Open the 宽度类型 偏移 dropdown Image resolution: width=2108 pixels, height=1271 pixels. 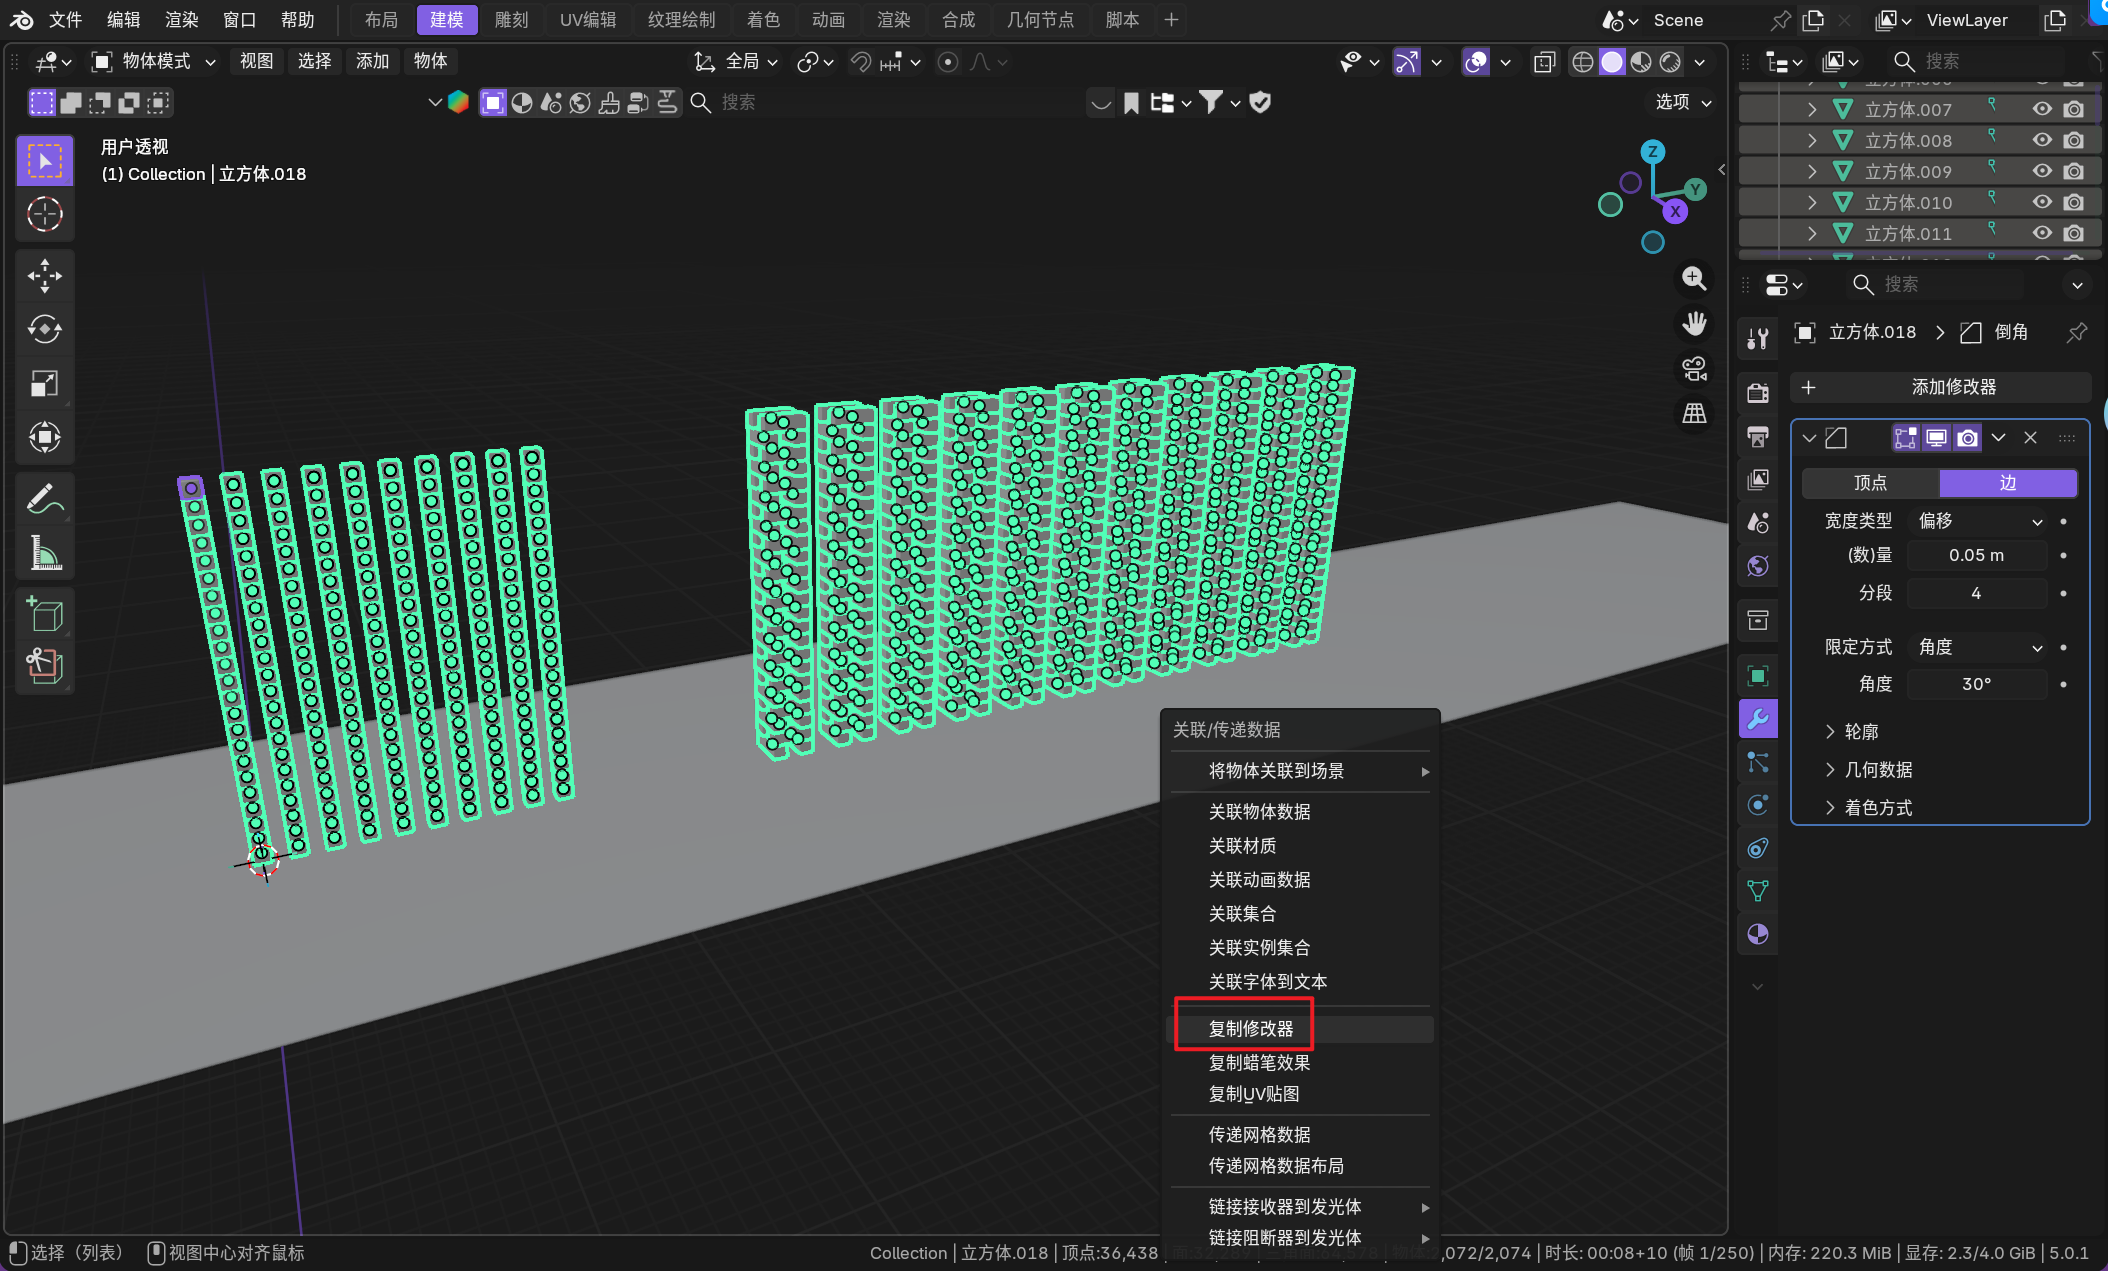[x=1978, y=521]
